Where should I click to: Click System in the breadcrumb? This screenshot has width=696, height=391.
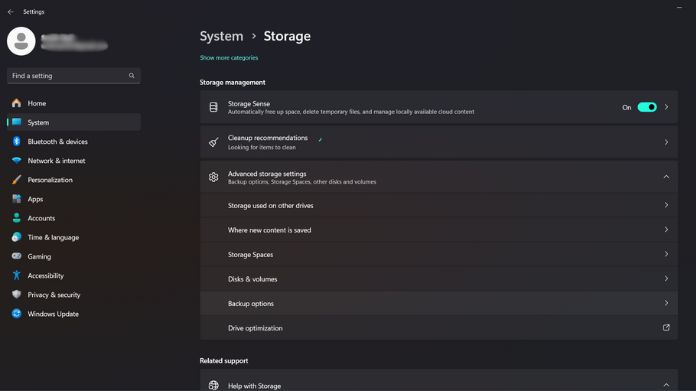pos(221,36)
